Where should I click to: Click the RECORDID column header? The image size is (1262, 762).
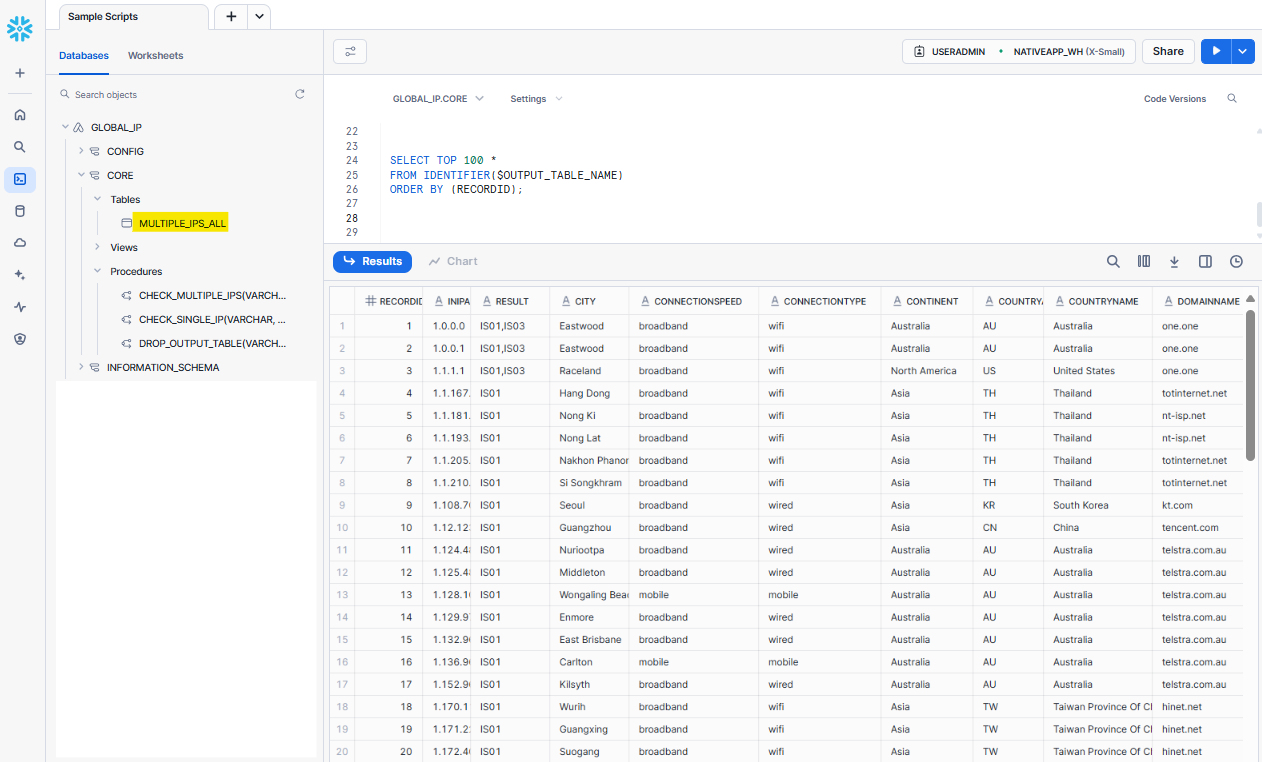[389, 301]
